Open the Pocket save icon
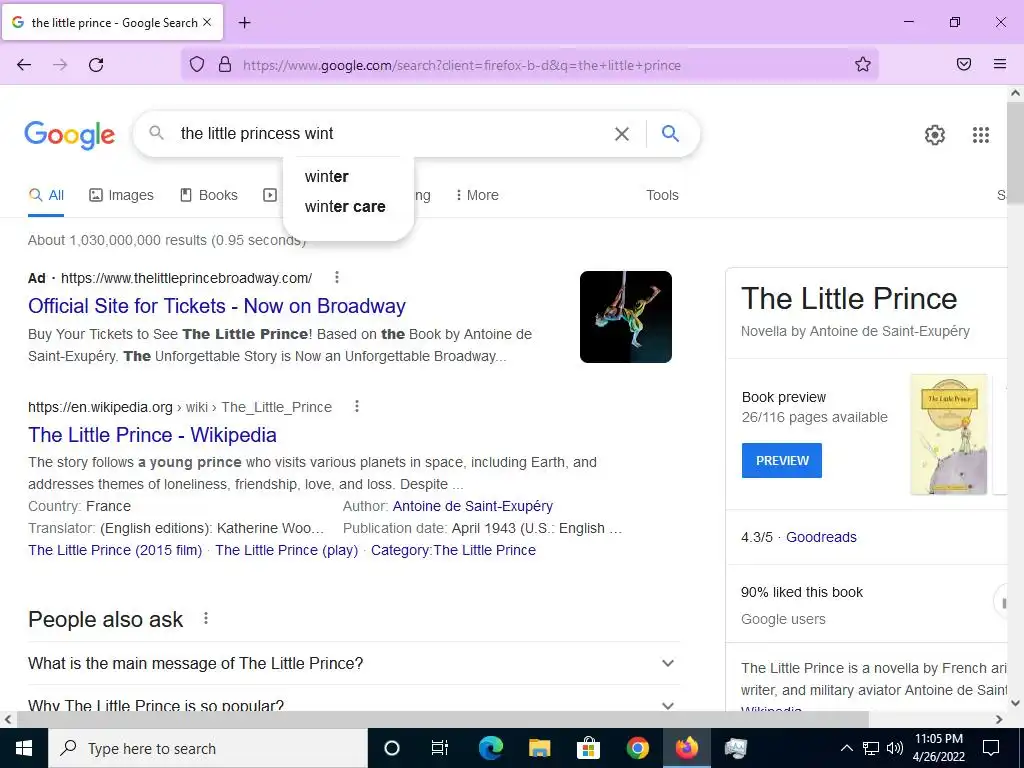This screenshot has width=1024, height=768. pyautogui.click(x=964, y=64)
